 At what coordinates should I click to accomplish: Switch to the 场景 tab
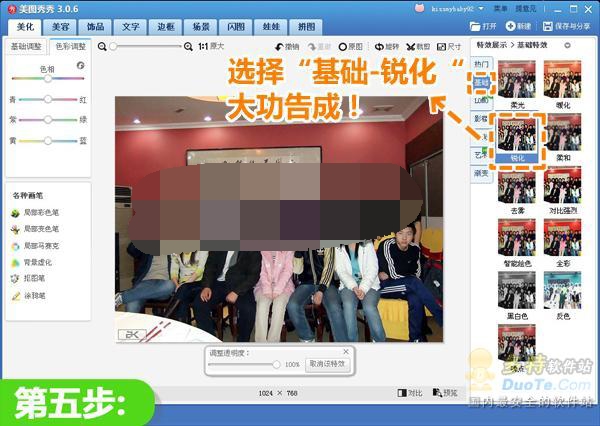coord(201,27)
